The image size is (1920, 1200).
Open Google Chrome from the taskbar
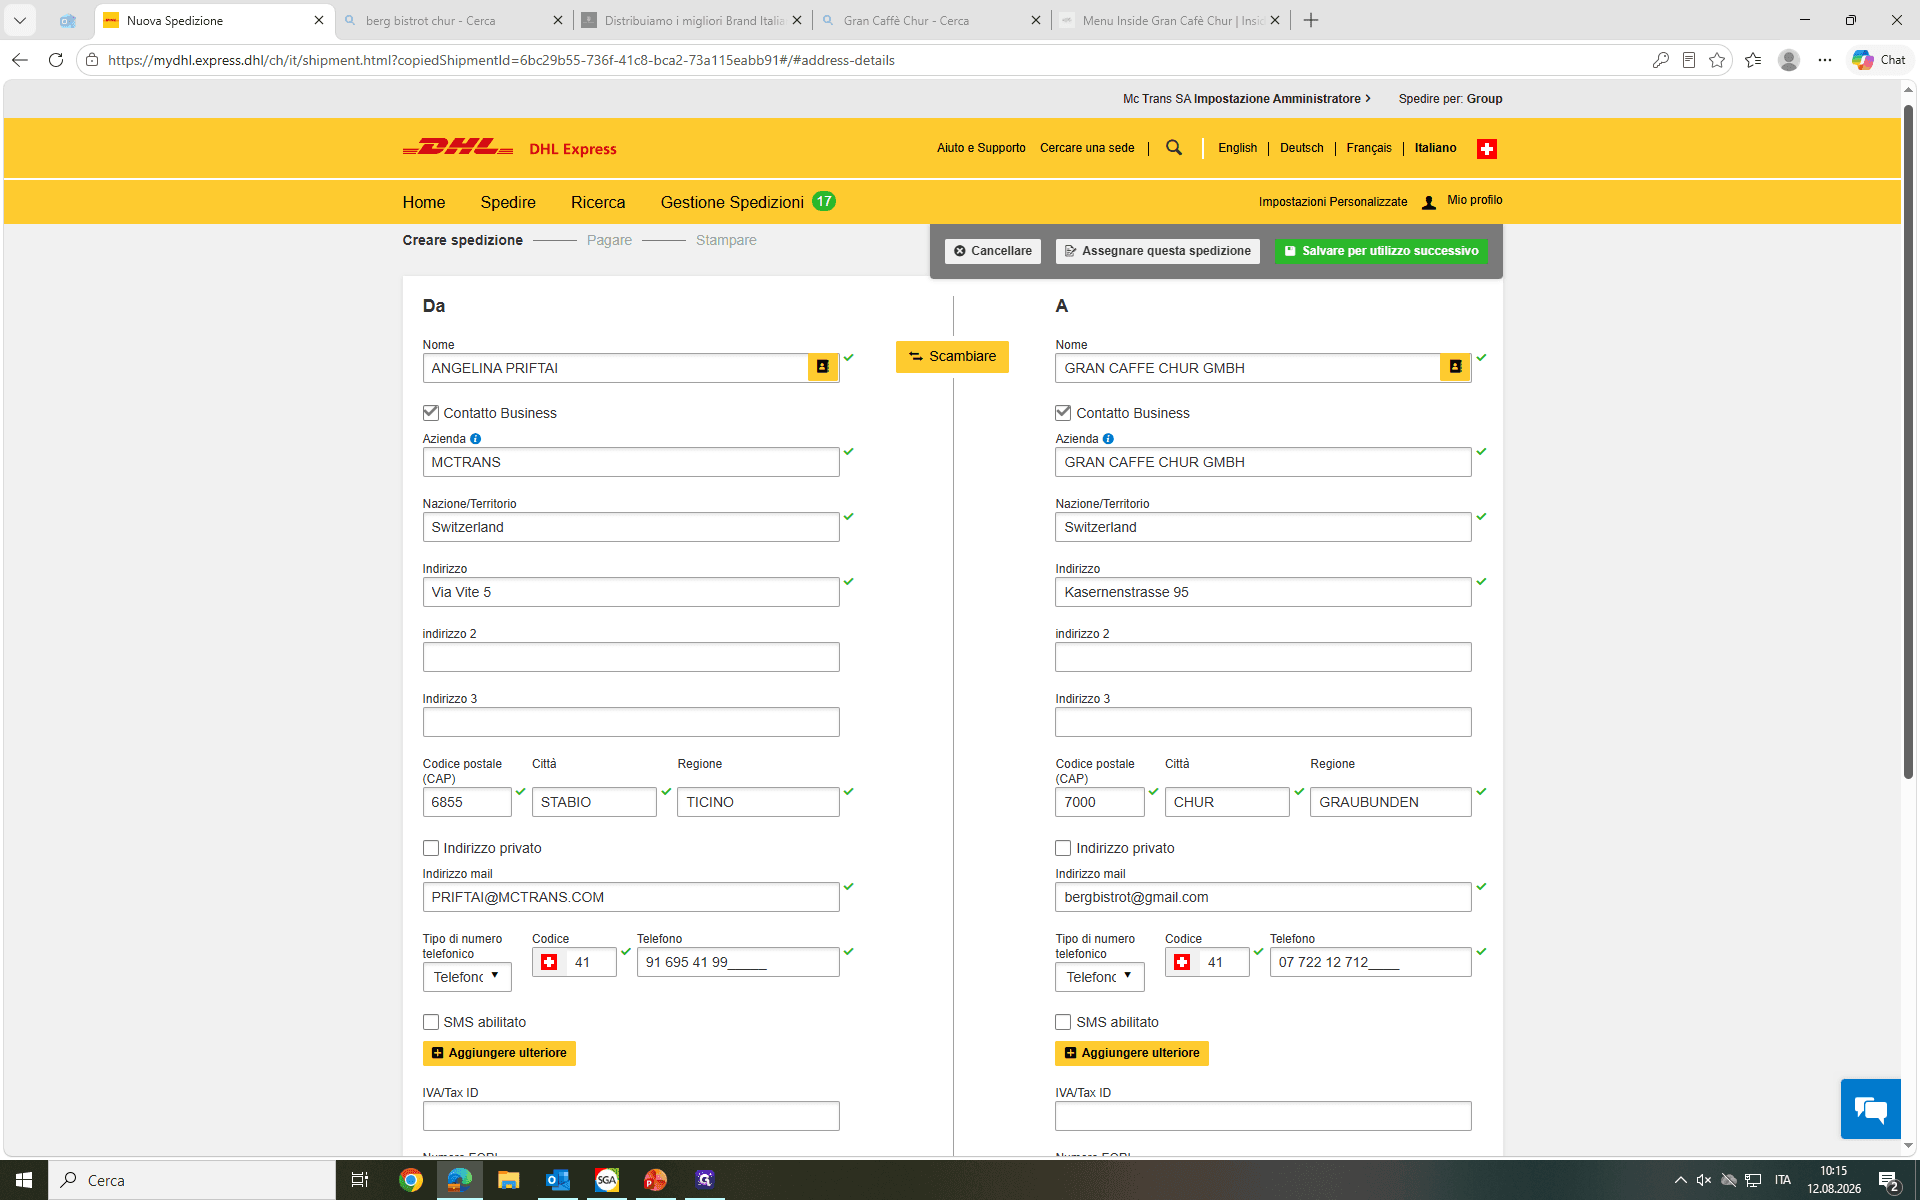click(410, 1180)
